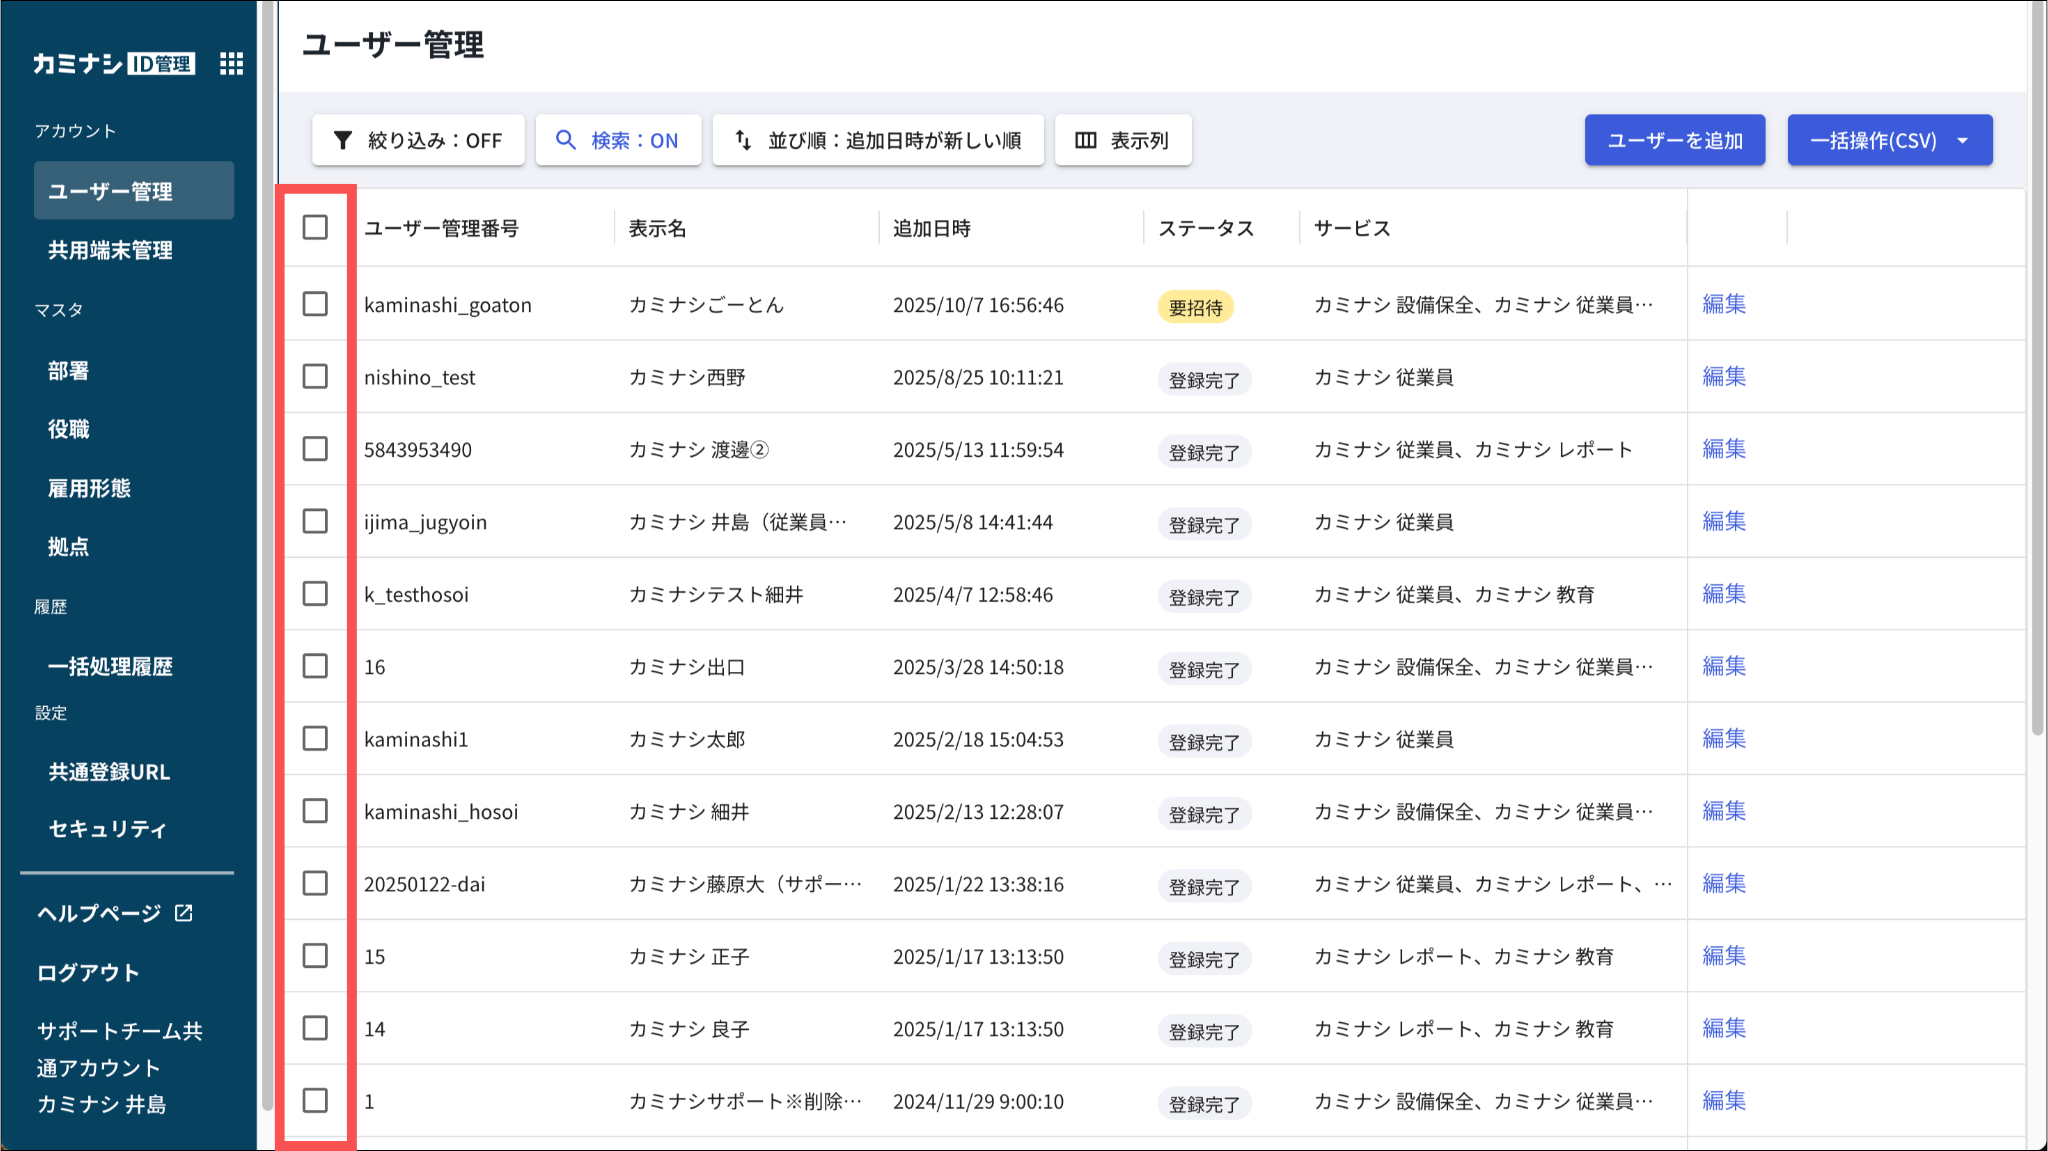
Task: Open the app switcher grid icon
Action: [231, 64]
